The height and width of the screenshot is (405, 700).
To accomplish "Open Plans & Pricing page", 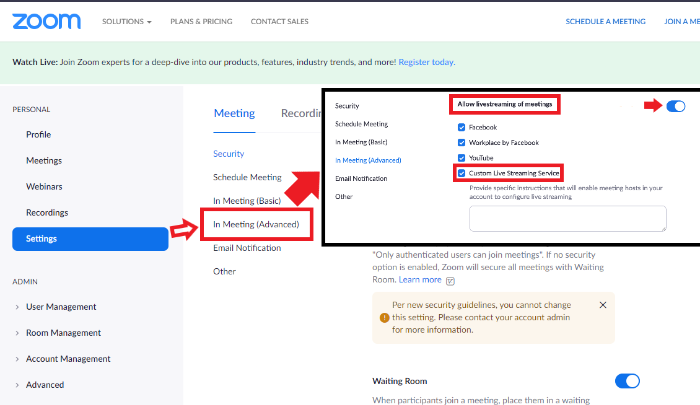I will coord(201,21).
